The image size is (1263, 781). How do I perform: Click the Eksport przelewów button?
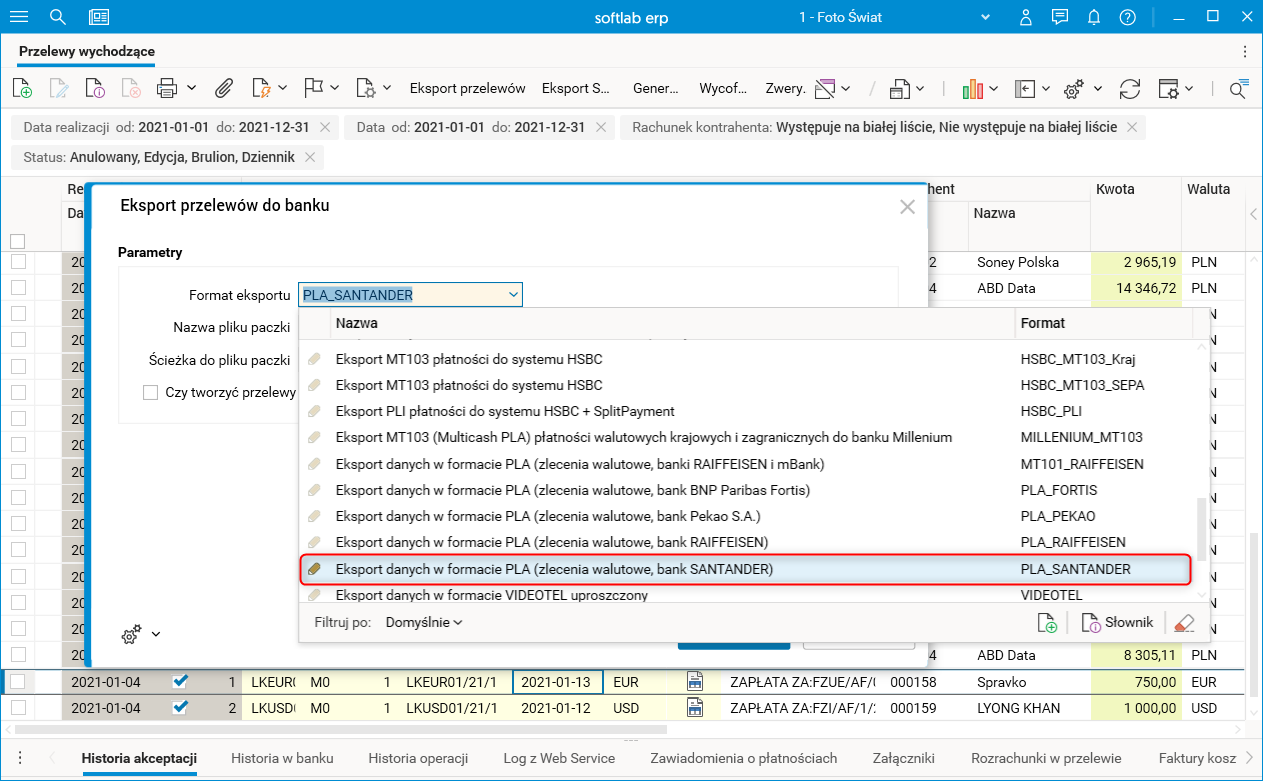coord(467,88)
